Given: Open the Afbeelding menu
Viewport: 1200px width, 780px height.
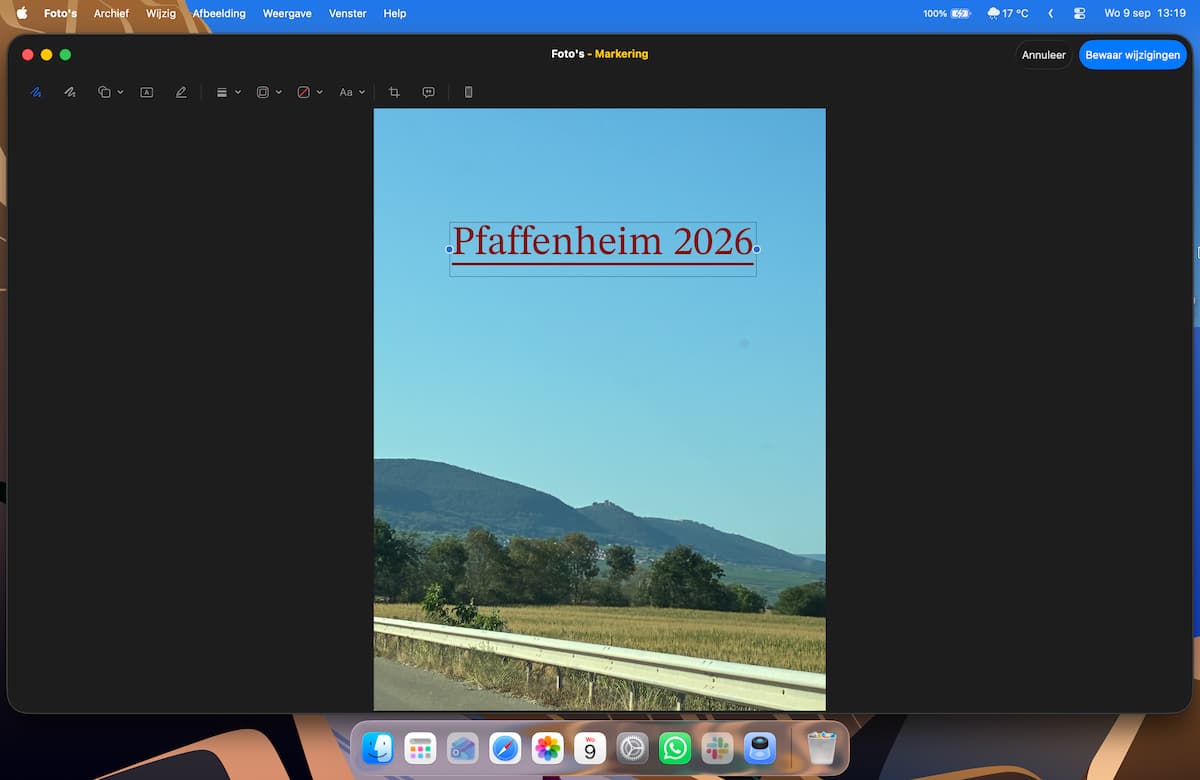Looking at the screenshot, I should [x=219, y=13].
